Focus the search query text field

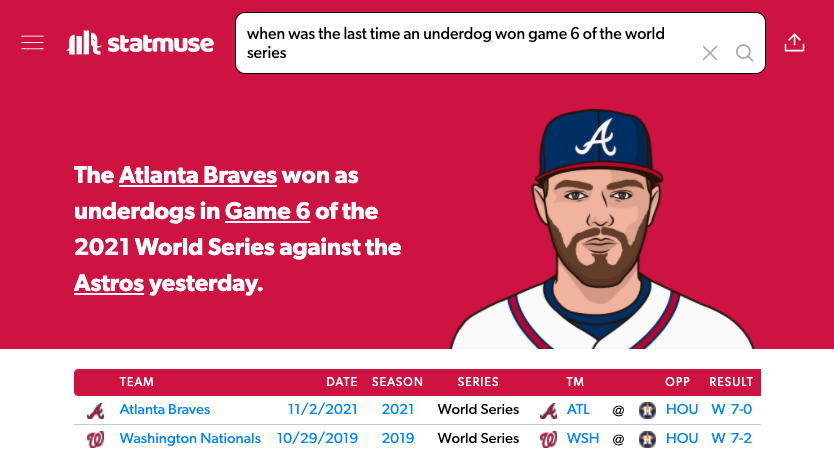[468, 43]
